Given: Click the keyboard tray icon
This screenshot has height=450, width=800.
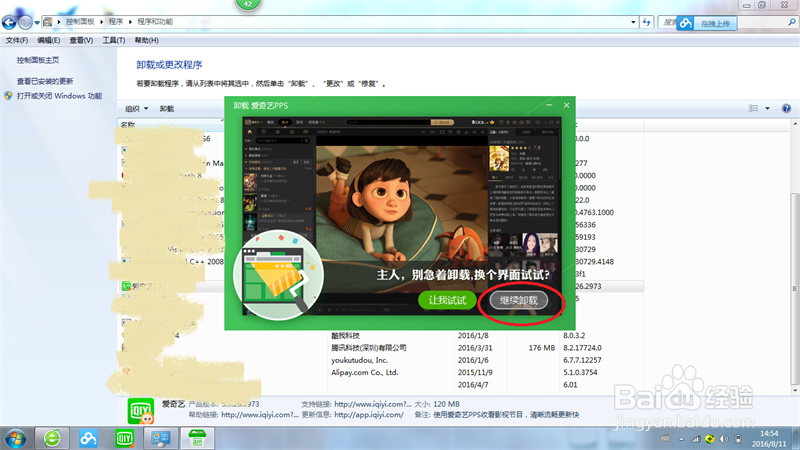Looking at the screenshot, I should (665, 438).
